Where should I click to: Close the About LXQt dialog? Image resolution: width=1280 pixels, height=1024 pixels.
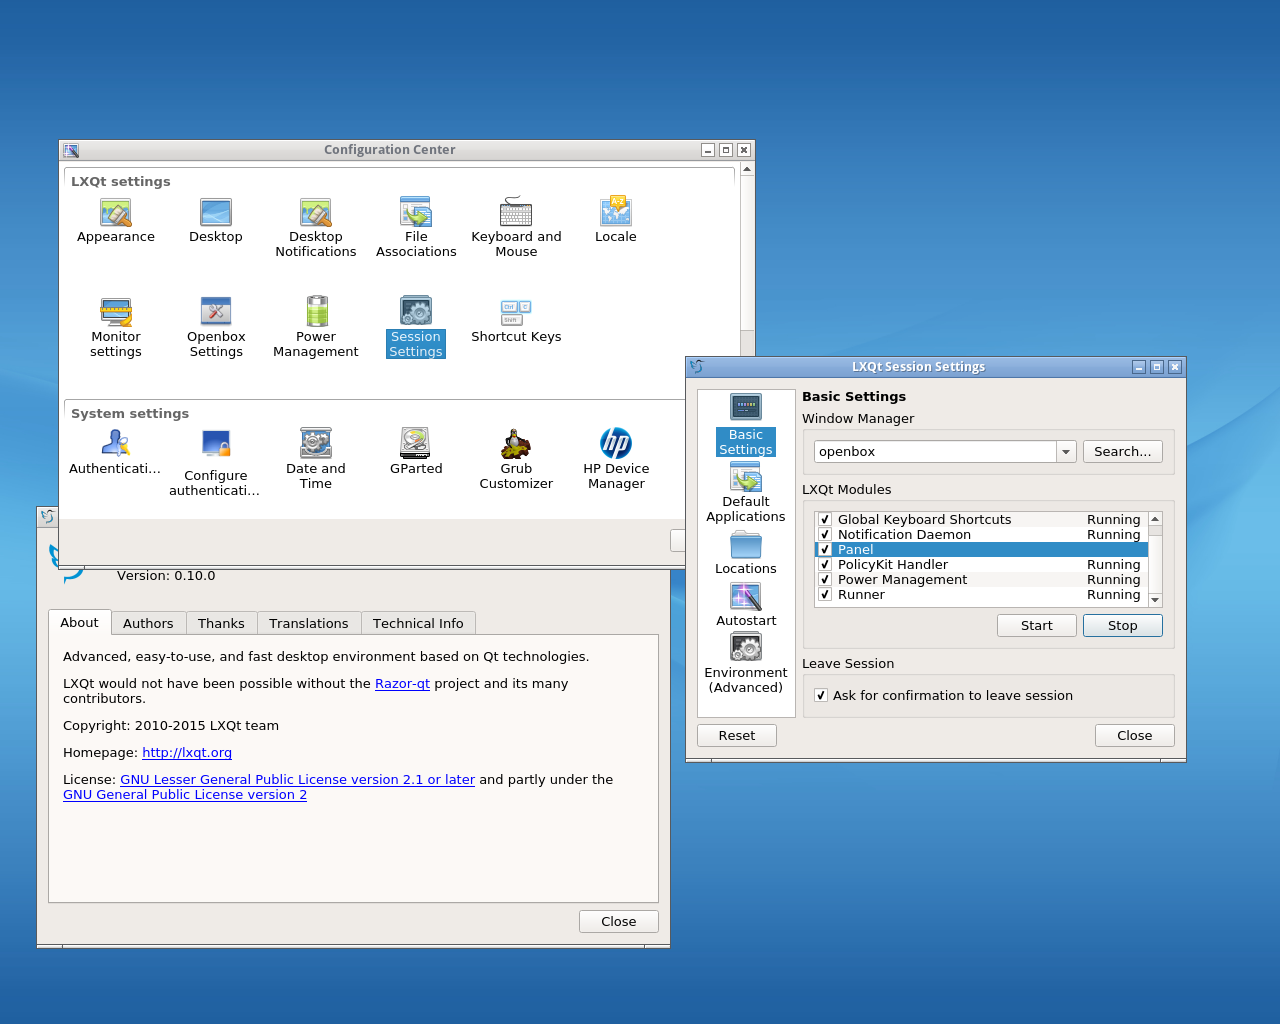coord(619,922)
